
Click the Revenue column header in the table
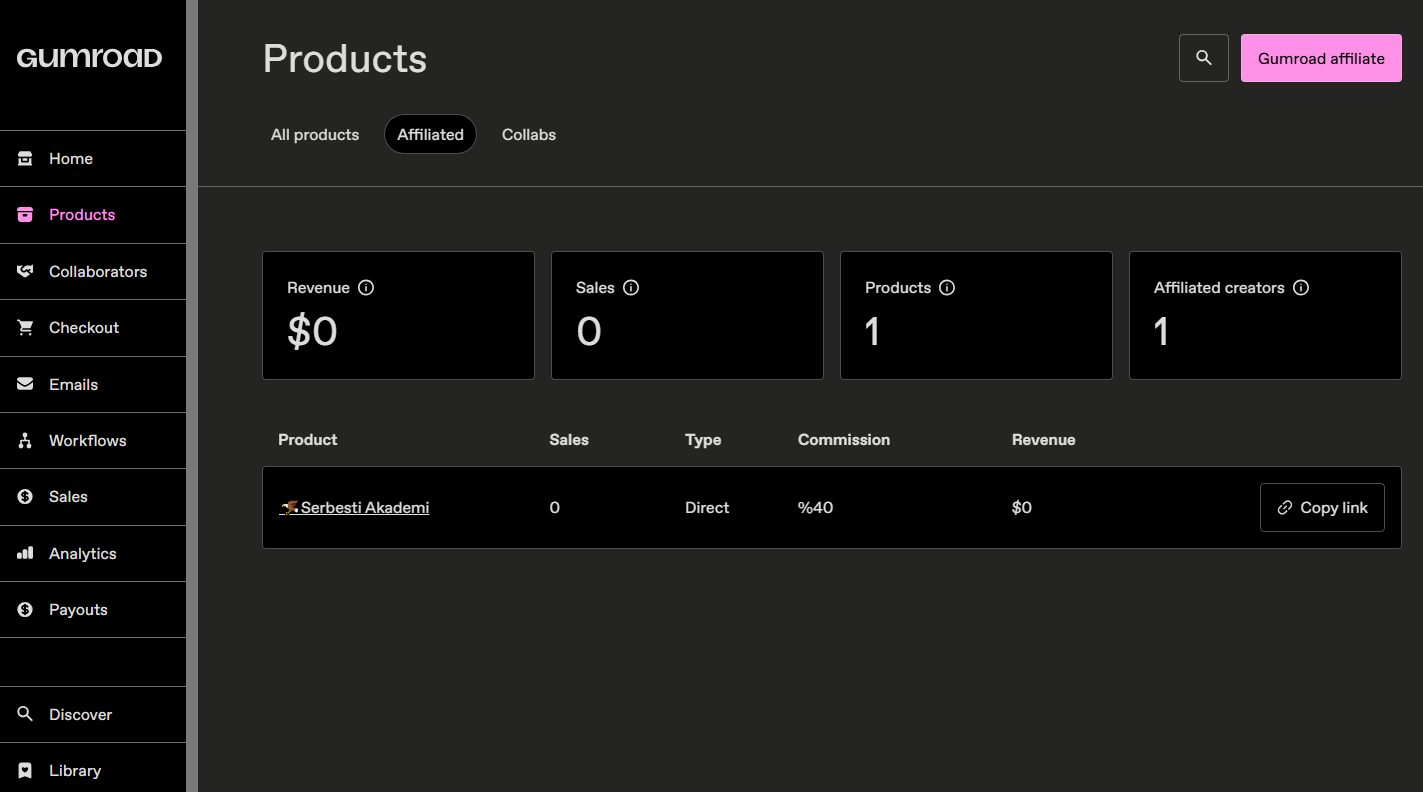pos(1044,439)
